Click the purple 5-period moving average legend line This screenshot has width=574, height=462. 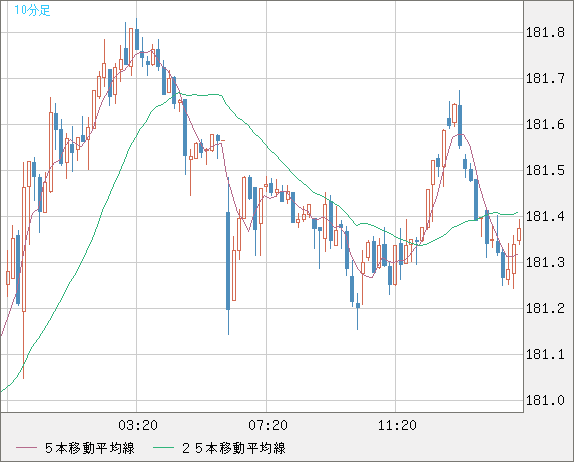26,448
